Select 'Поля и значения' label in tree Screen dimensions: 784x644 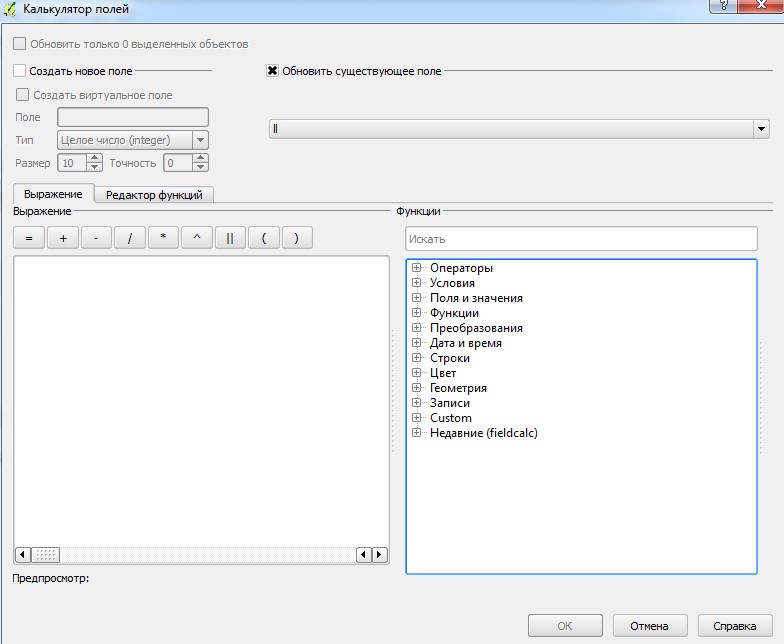476,298
